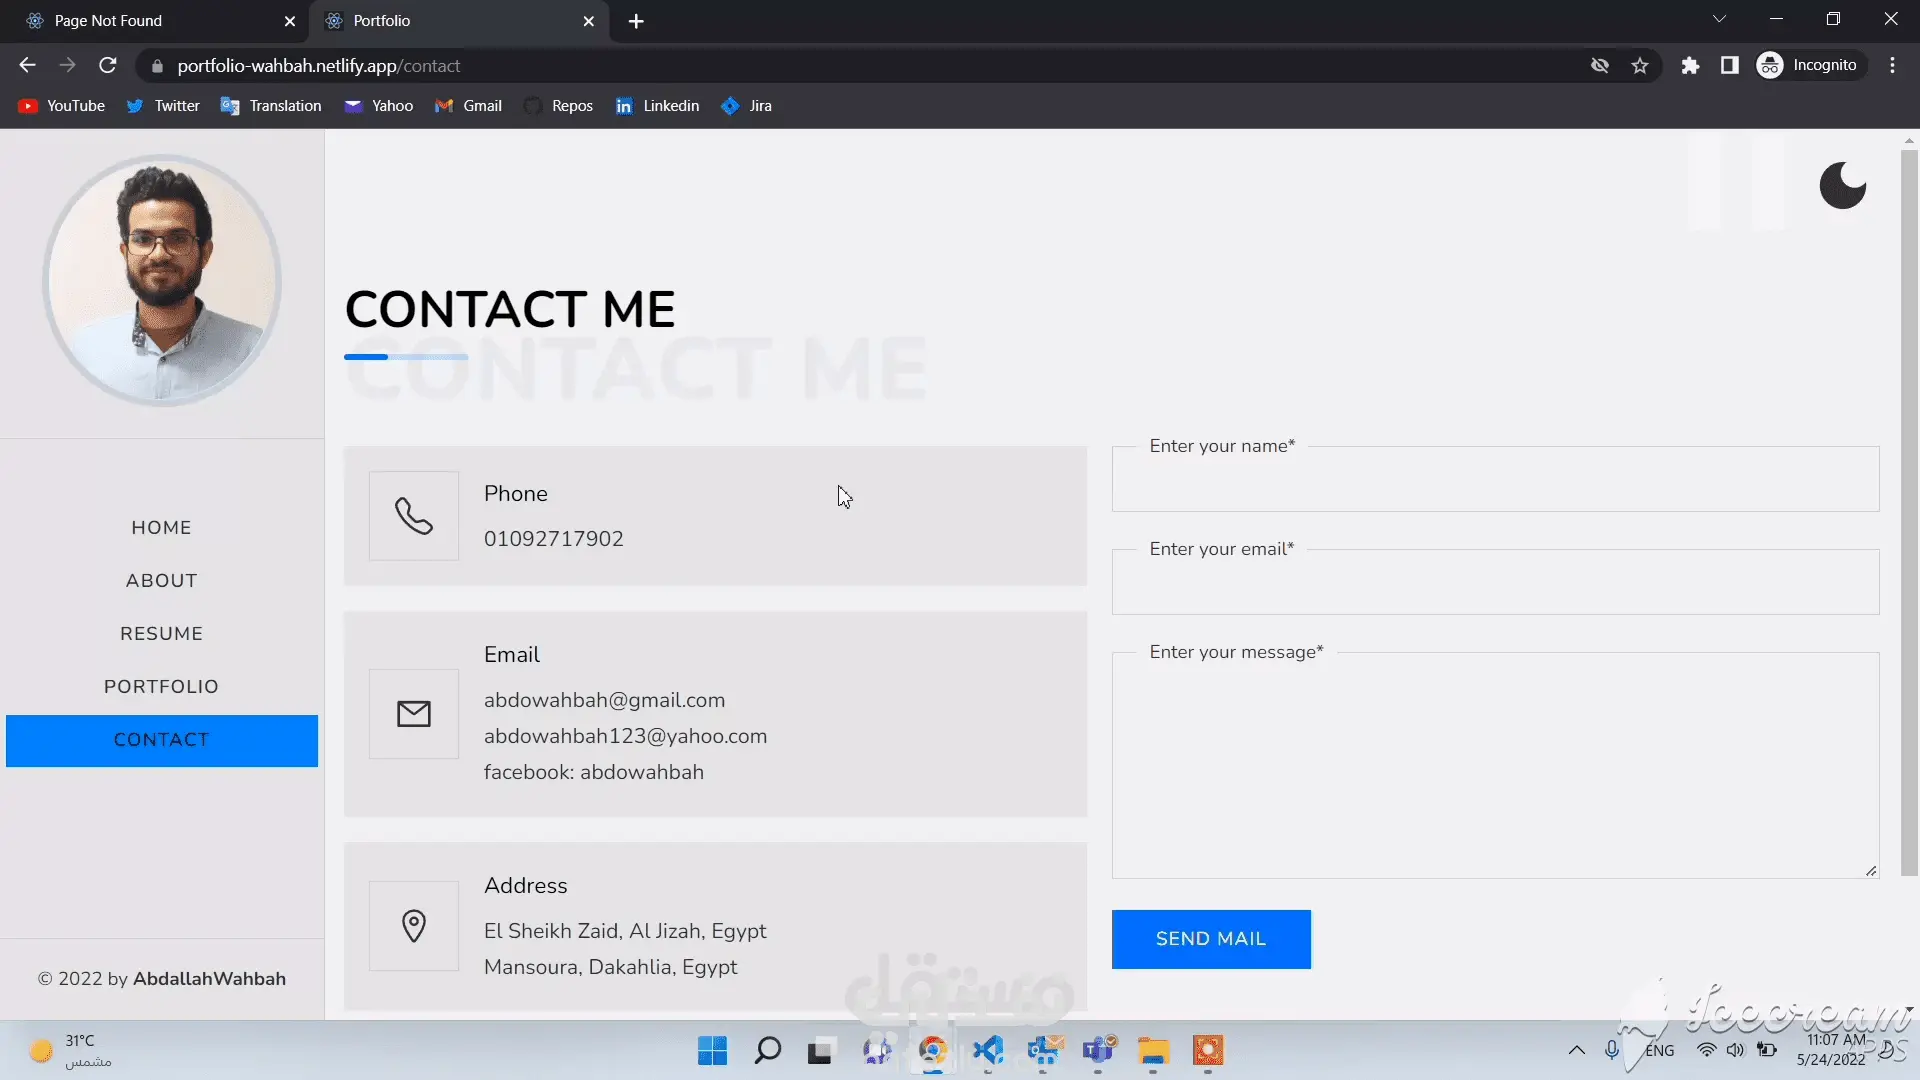Screen dimensions: 1920x1080
Task: Open the PORTFOLIO menu item
Action: 161,687
